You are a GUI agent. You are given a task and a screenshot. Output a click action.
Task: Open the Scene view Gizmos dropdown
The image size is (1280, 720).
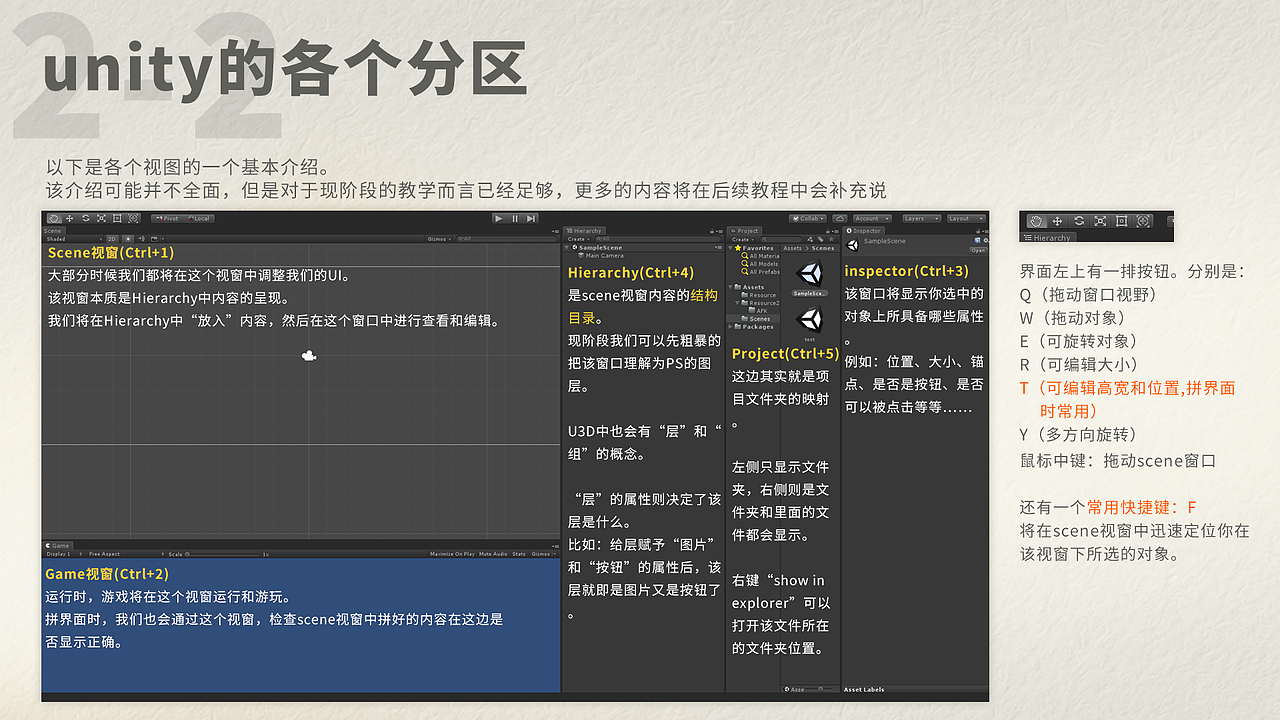[x=439, y=239]
